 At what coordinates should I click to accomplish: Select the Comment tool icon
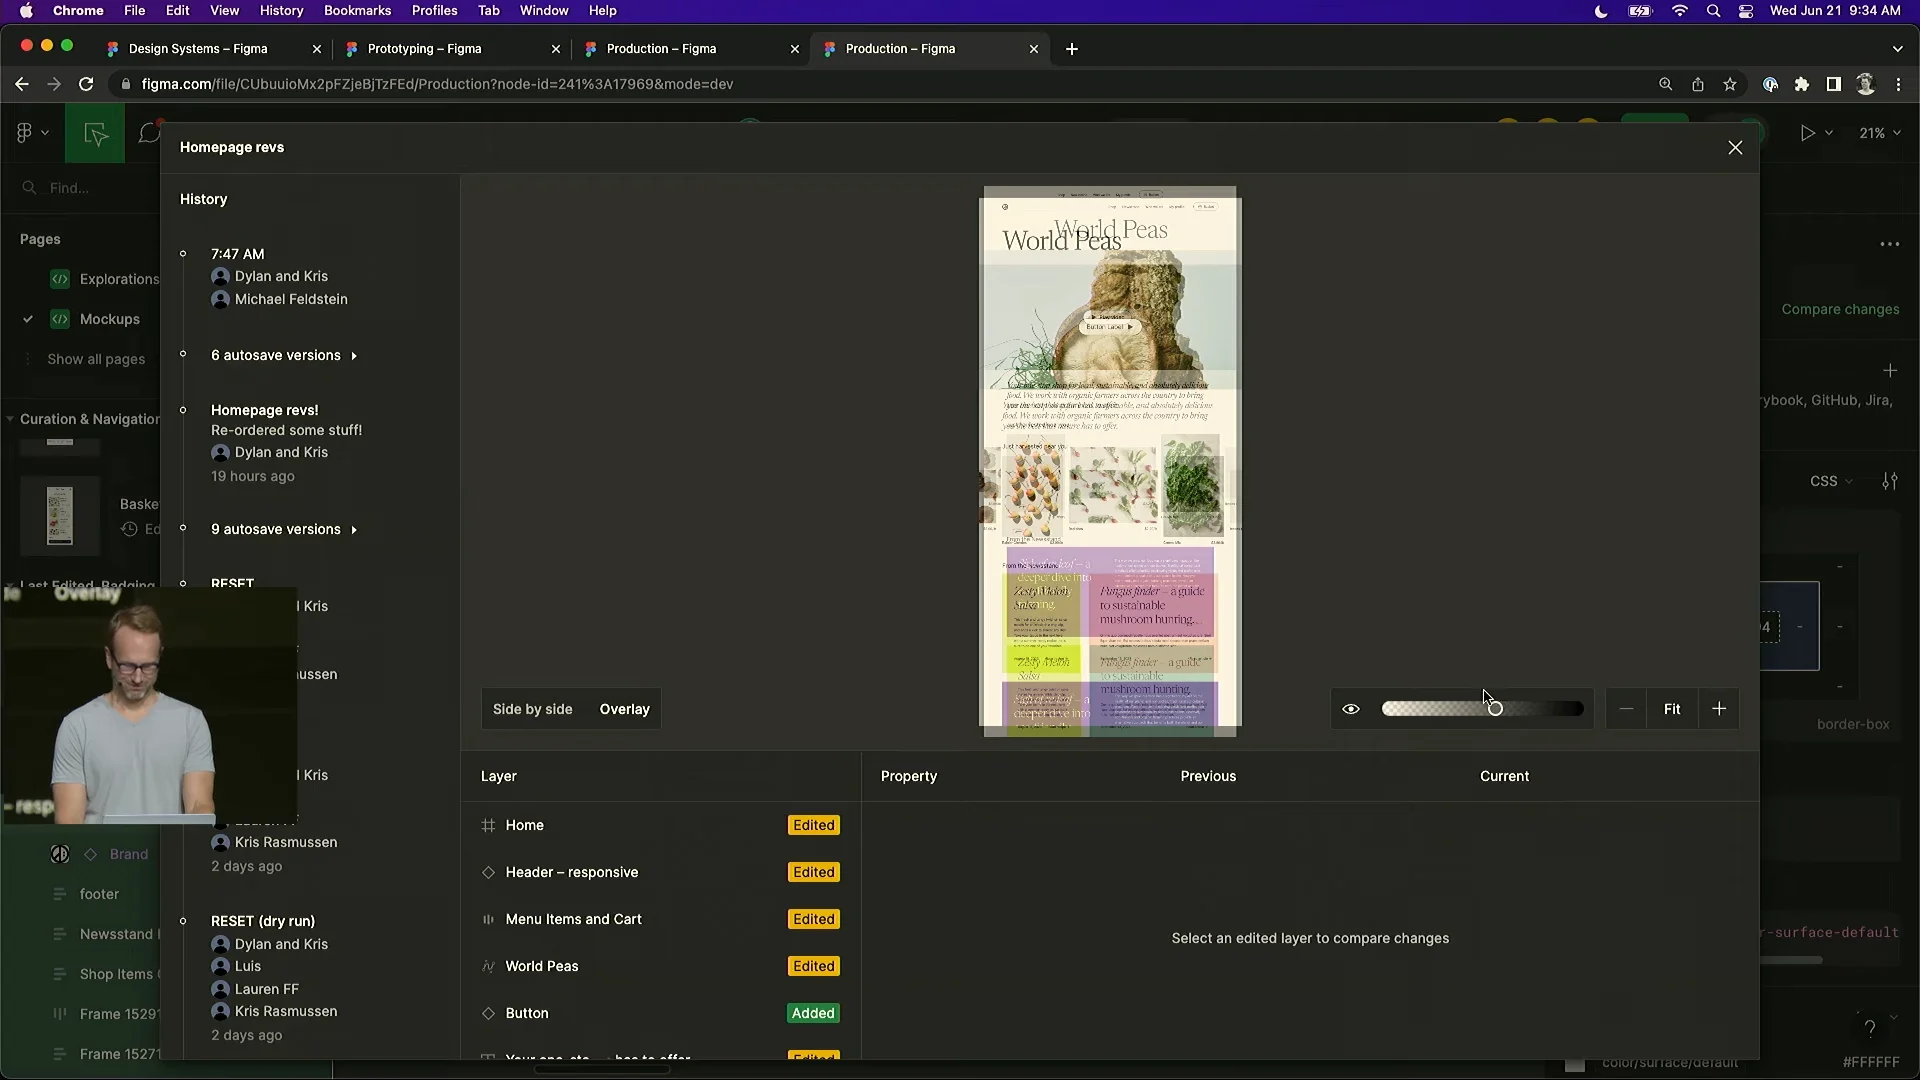click(x=149, y=133)
